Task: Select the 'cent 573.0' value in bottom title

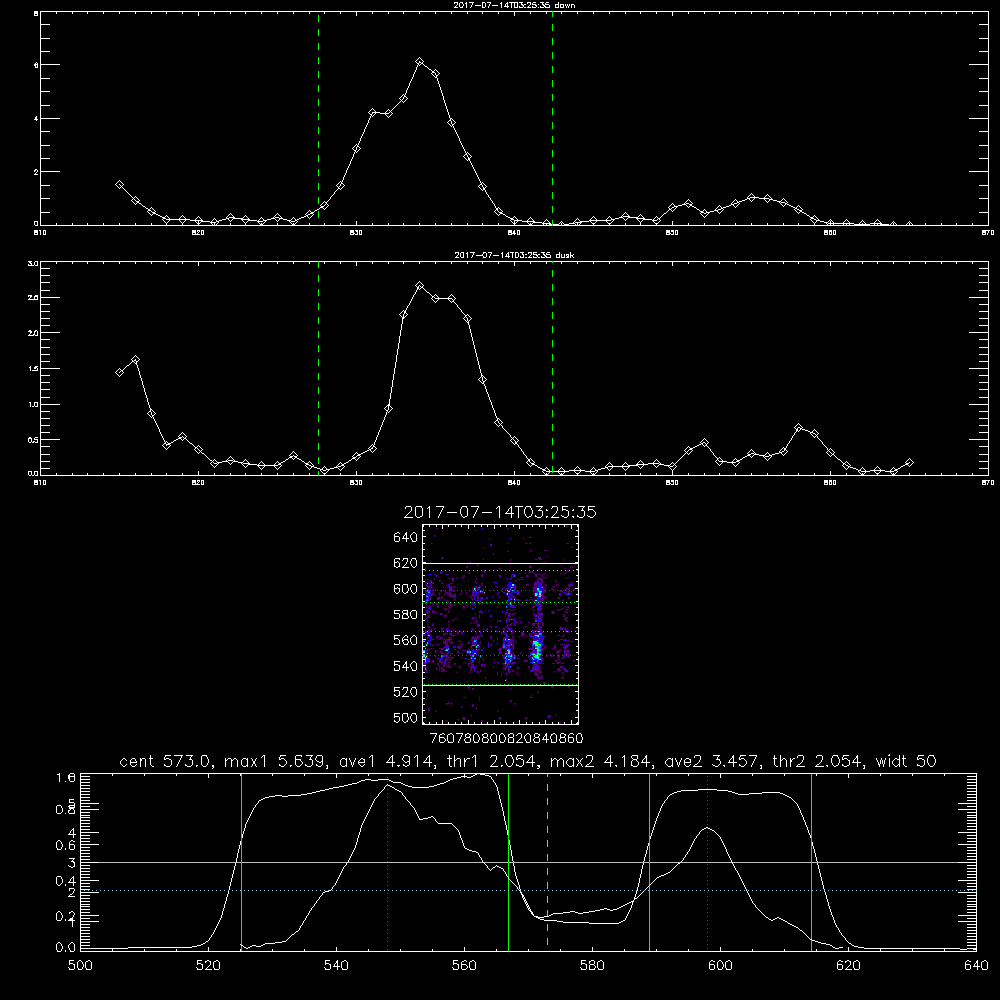Action: click(168, 761)
